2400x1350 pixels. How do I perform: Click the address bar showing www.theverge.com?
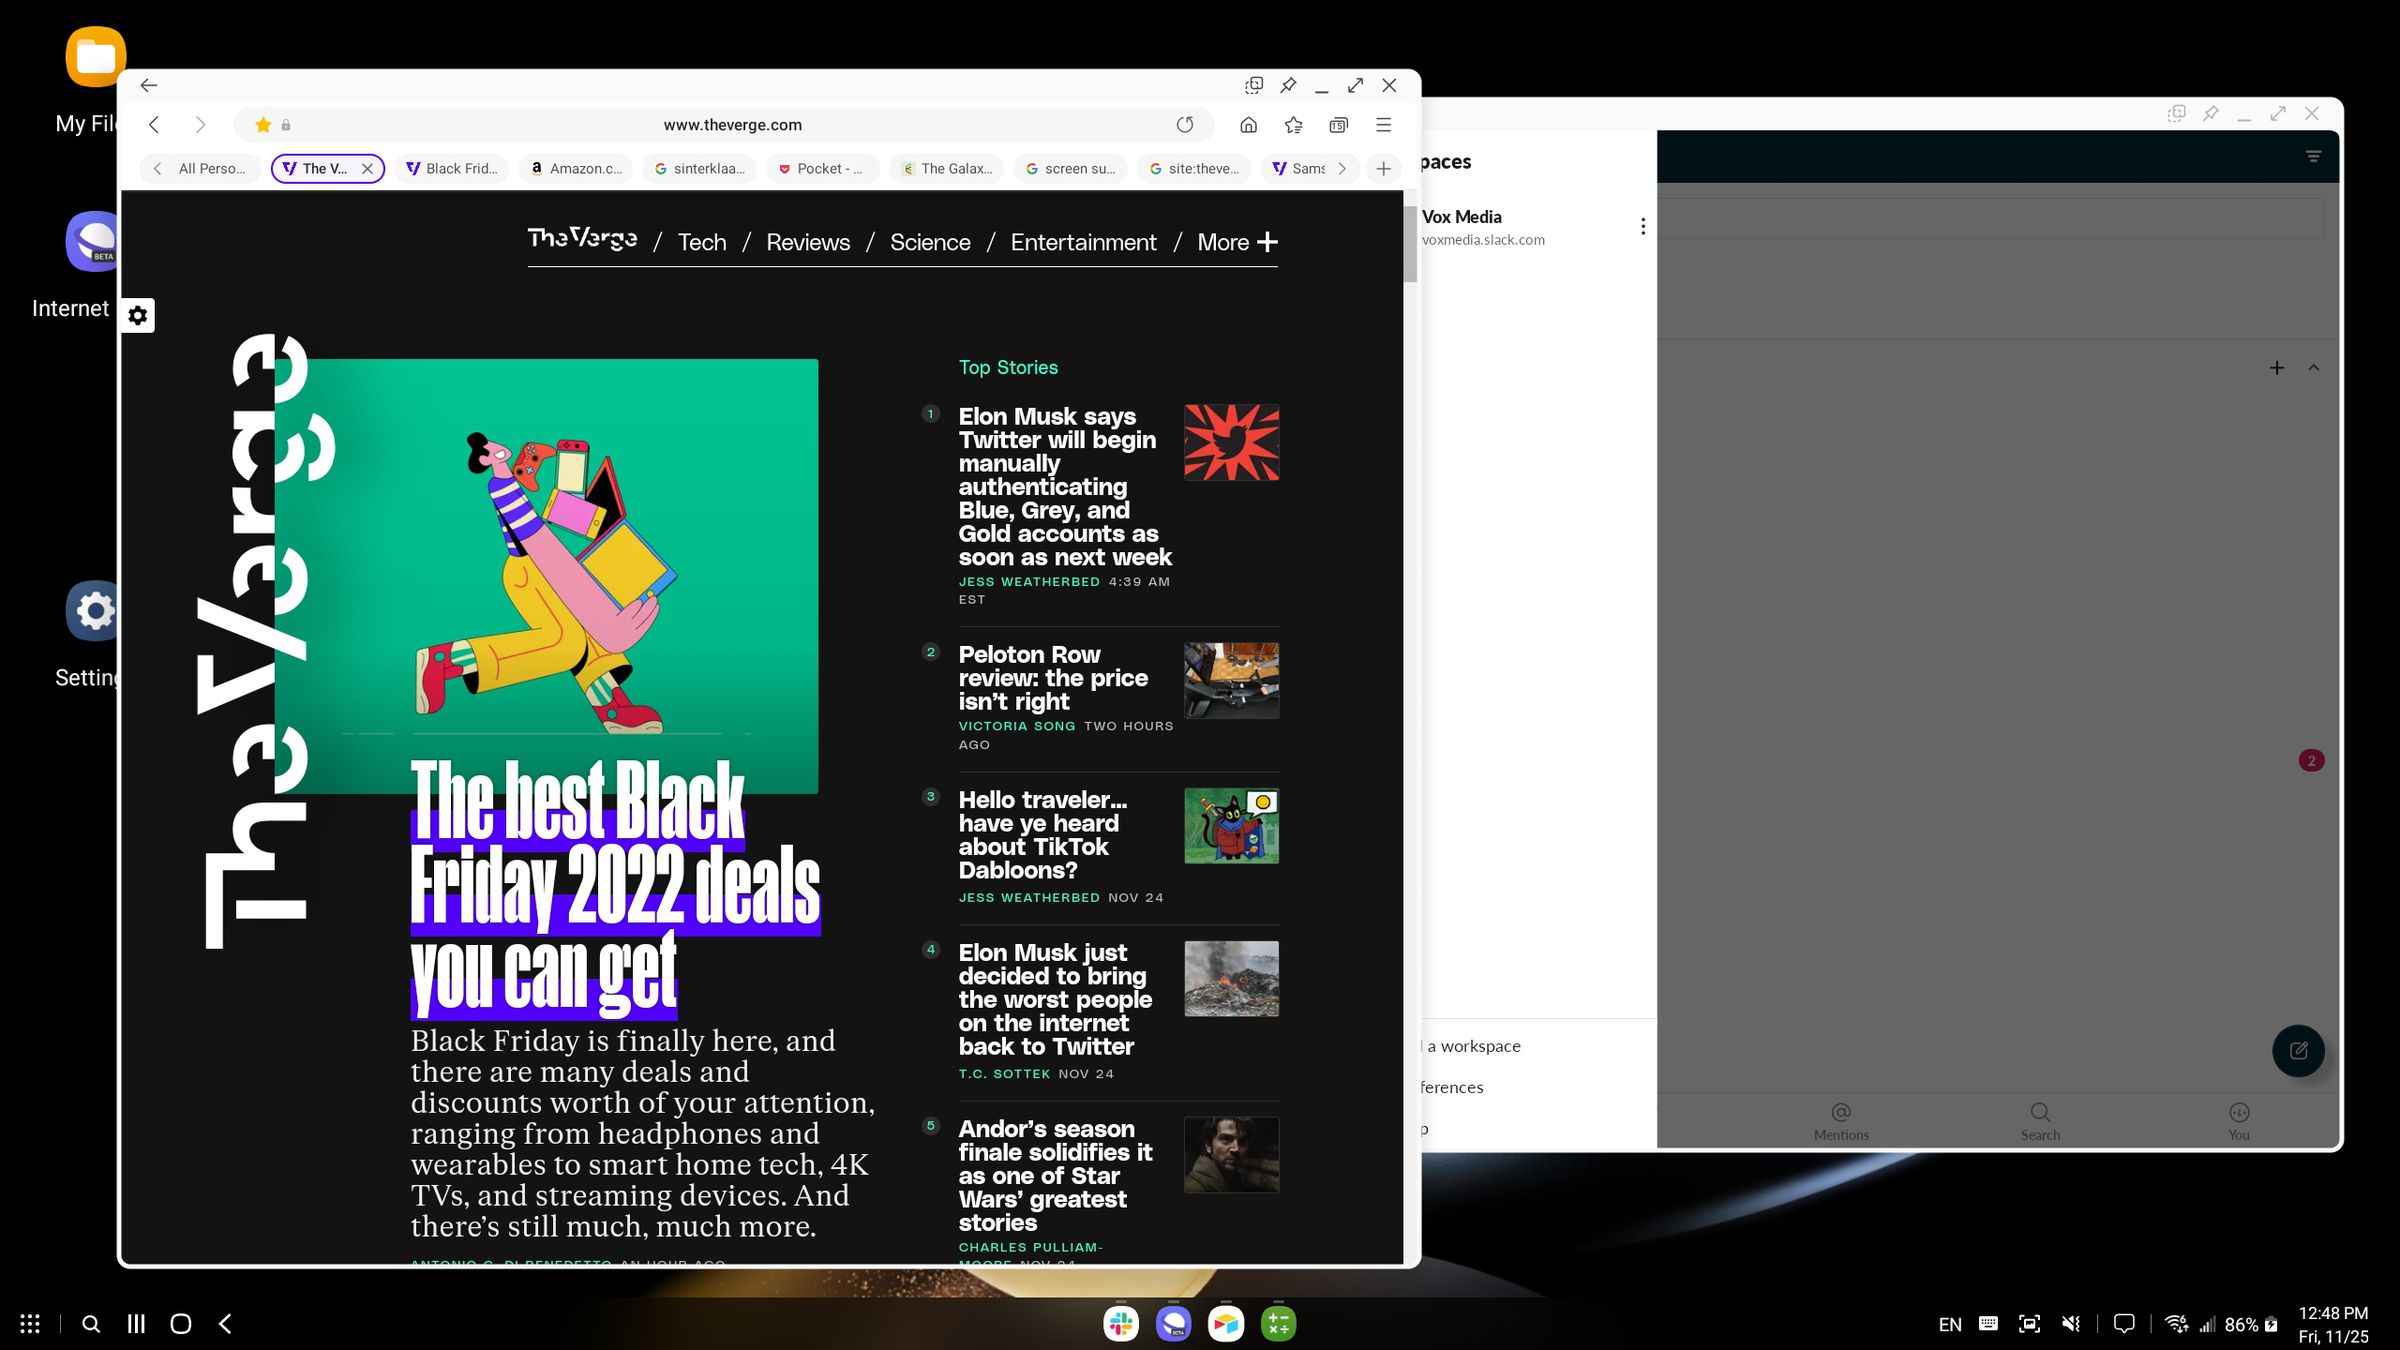tap(732, 125)
